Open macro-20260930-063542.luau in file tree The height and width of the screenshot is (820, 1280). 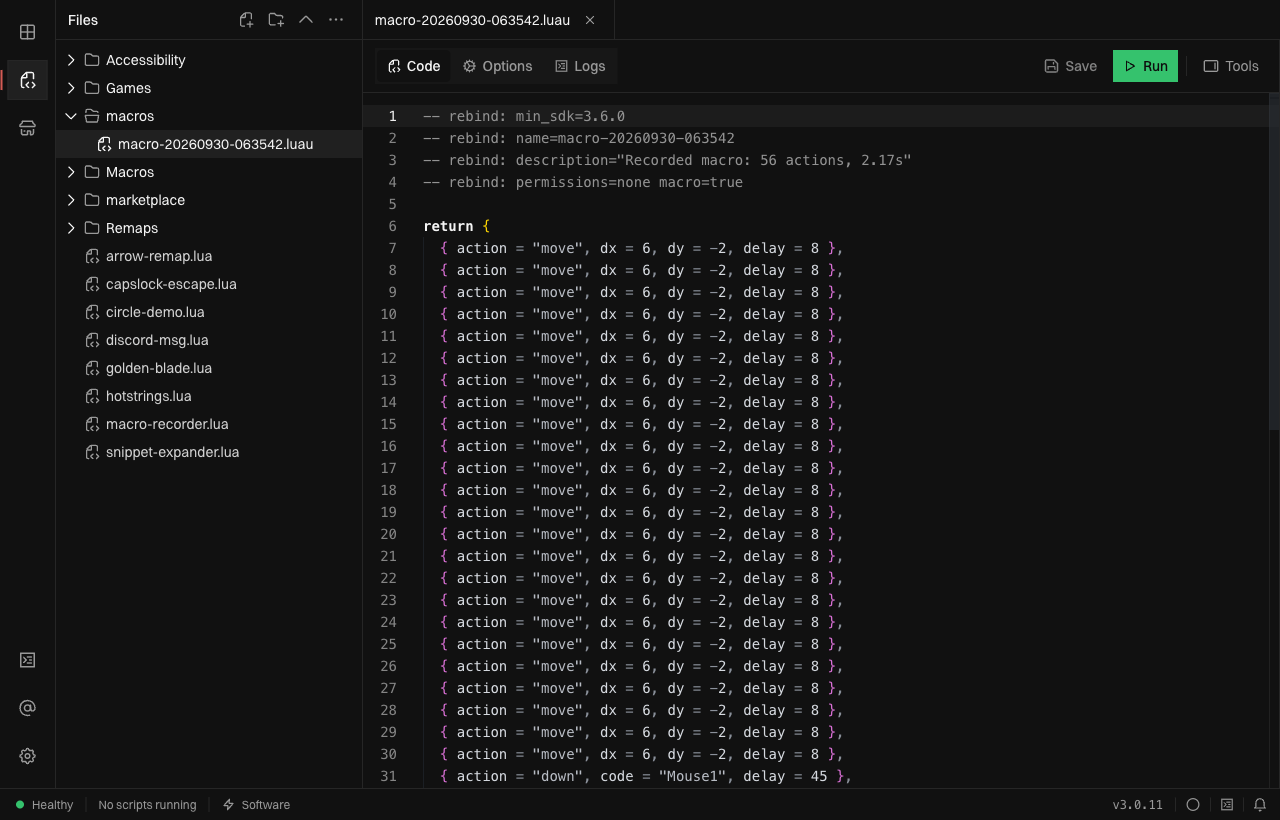[x=209, y=144]
